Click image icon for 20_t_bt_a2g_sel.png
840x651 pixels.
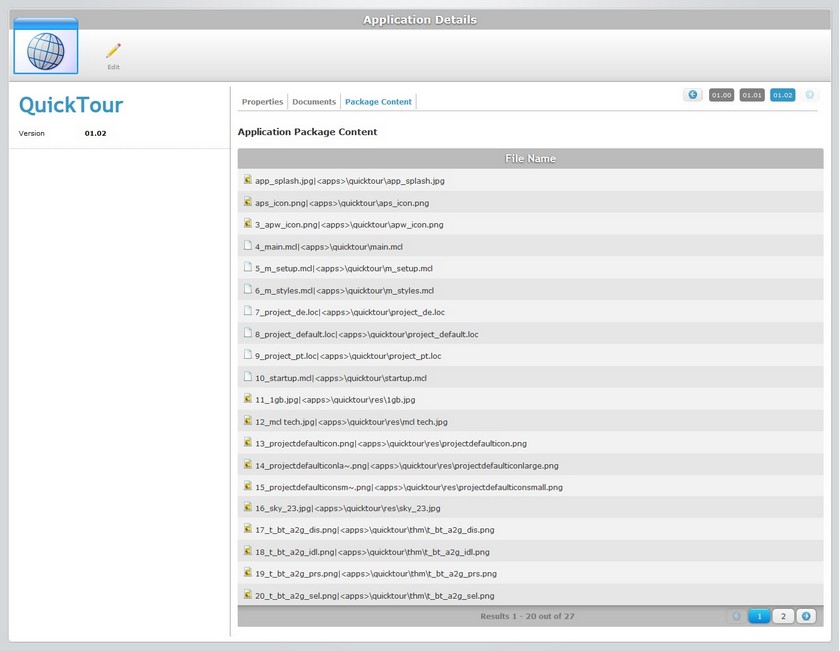[x=248, y=594]
